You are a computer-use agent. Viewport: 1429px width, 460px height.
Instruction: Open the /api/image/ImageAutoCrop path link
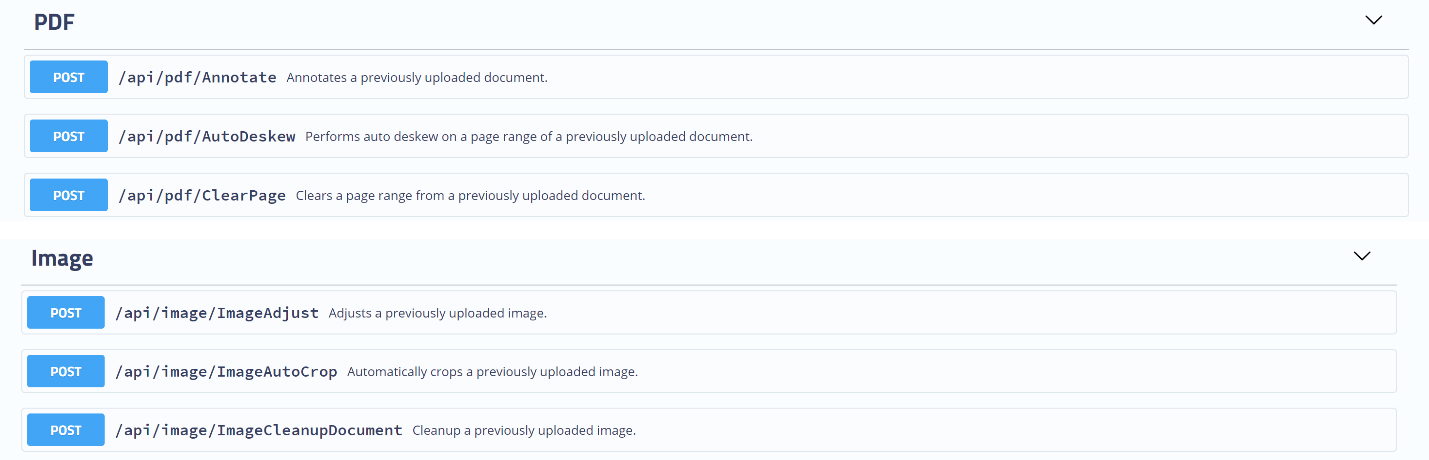pos(226,371)
